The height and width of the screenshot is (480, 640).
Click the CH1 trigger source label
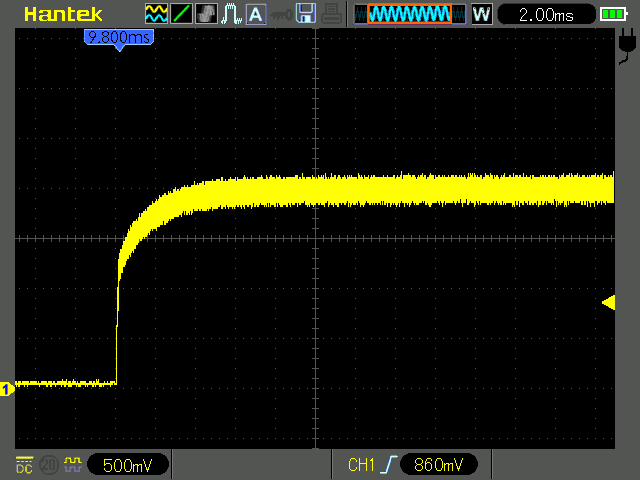(361, 465)
